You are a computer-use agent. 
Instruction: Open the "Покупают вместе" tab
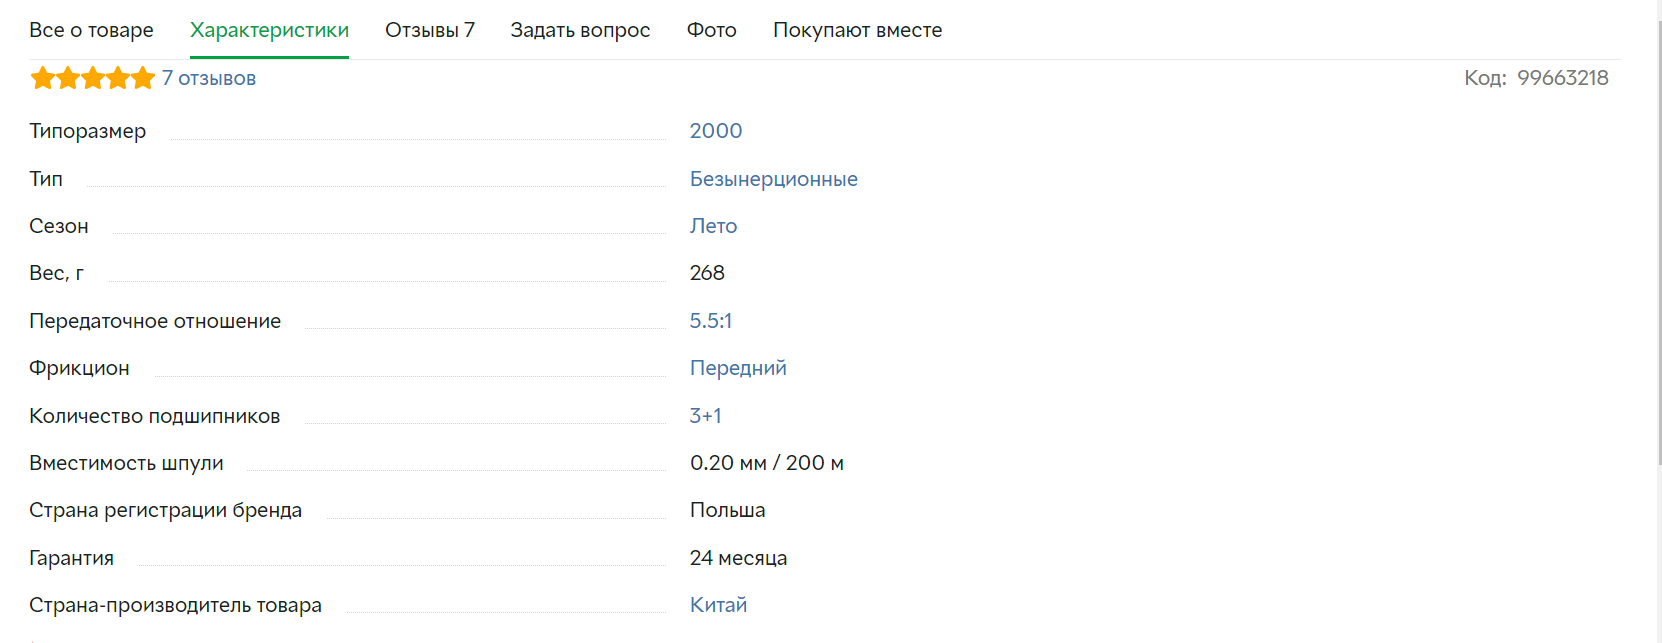[x=857, y=30]
